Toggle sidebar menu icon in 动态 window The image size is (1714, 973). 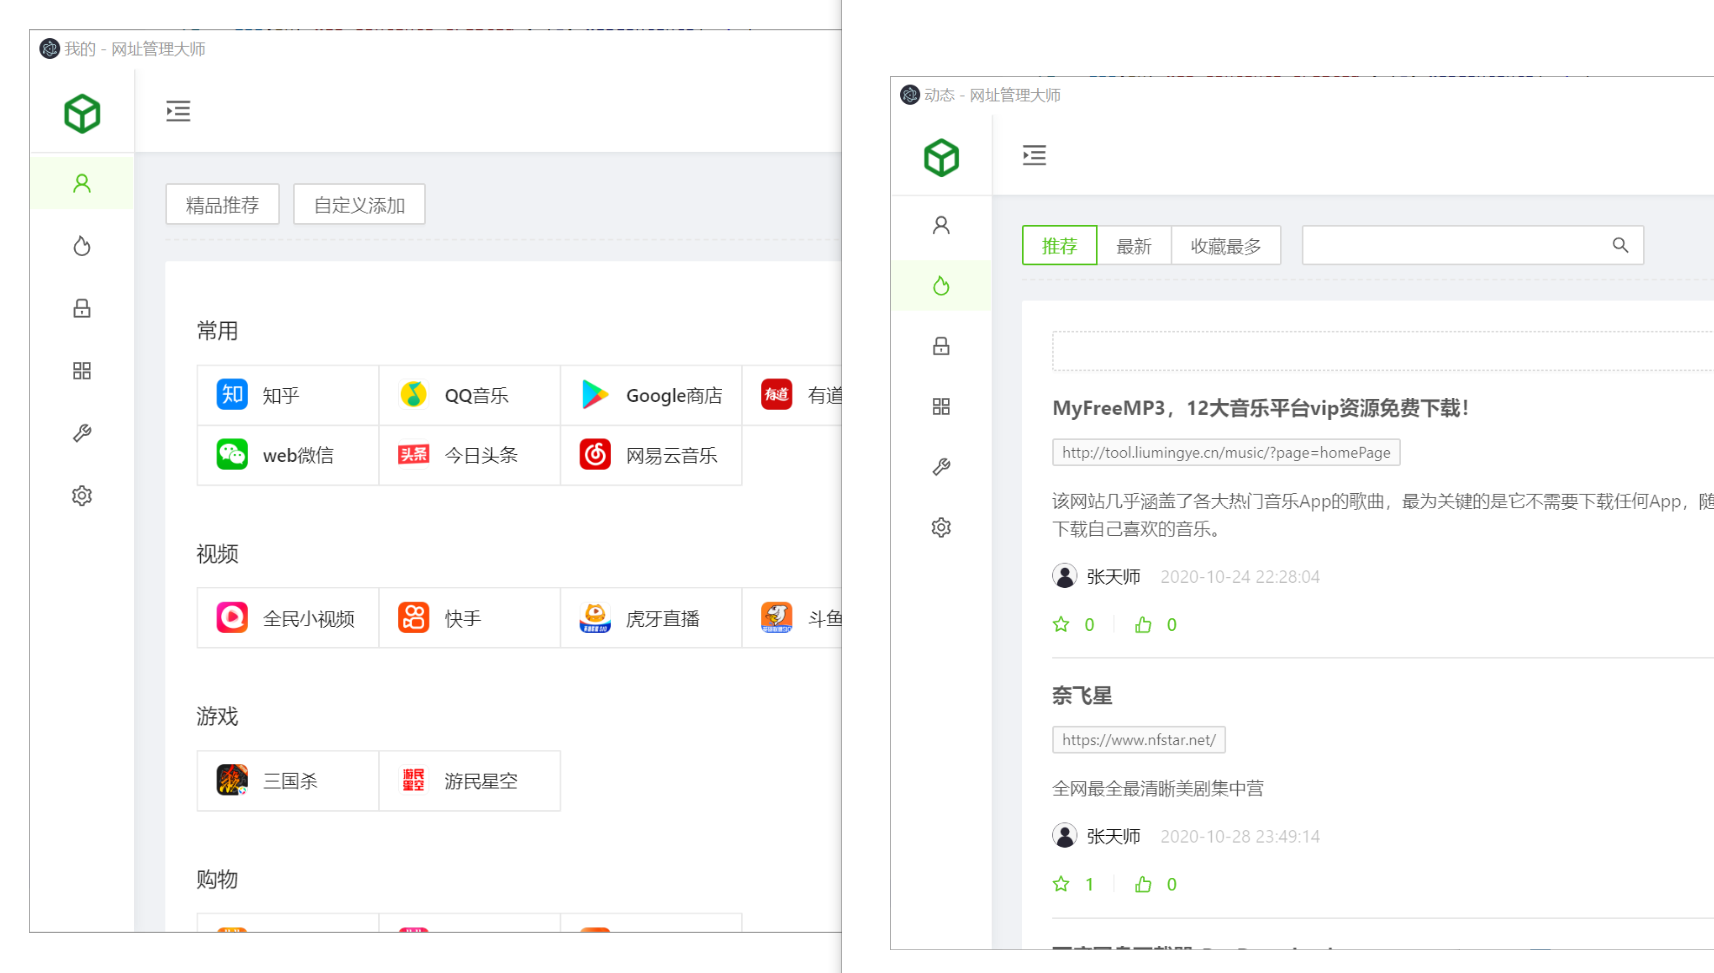pyautogui.click(x=1034, y=155)
